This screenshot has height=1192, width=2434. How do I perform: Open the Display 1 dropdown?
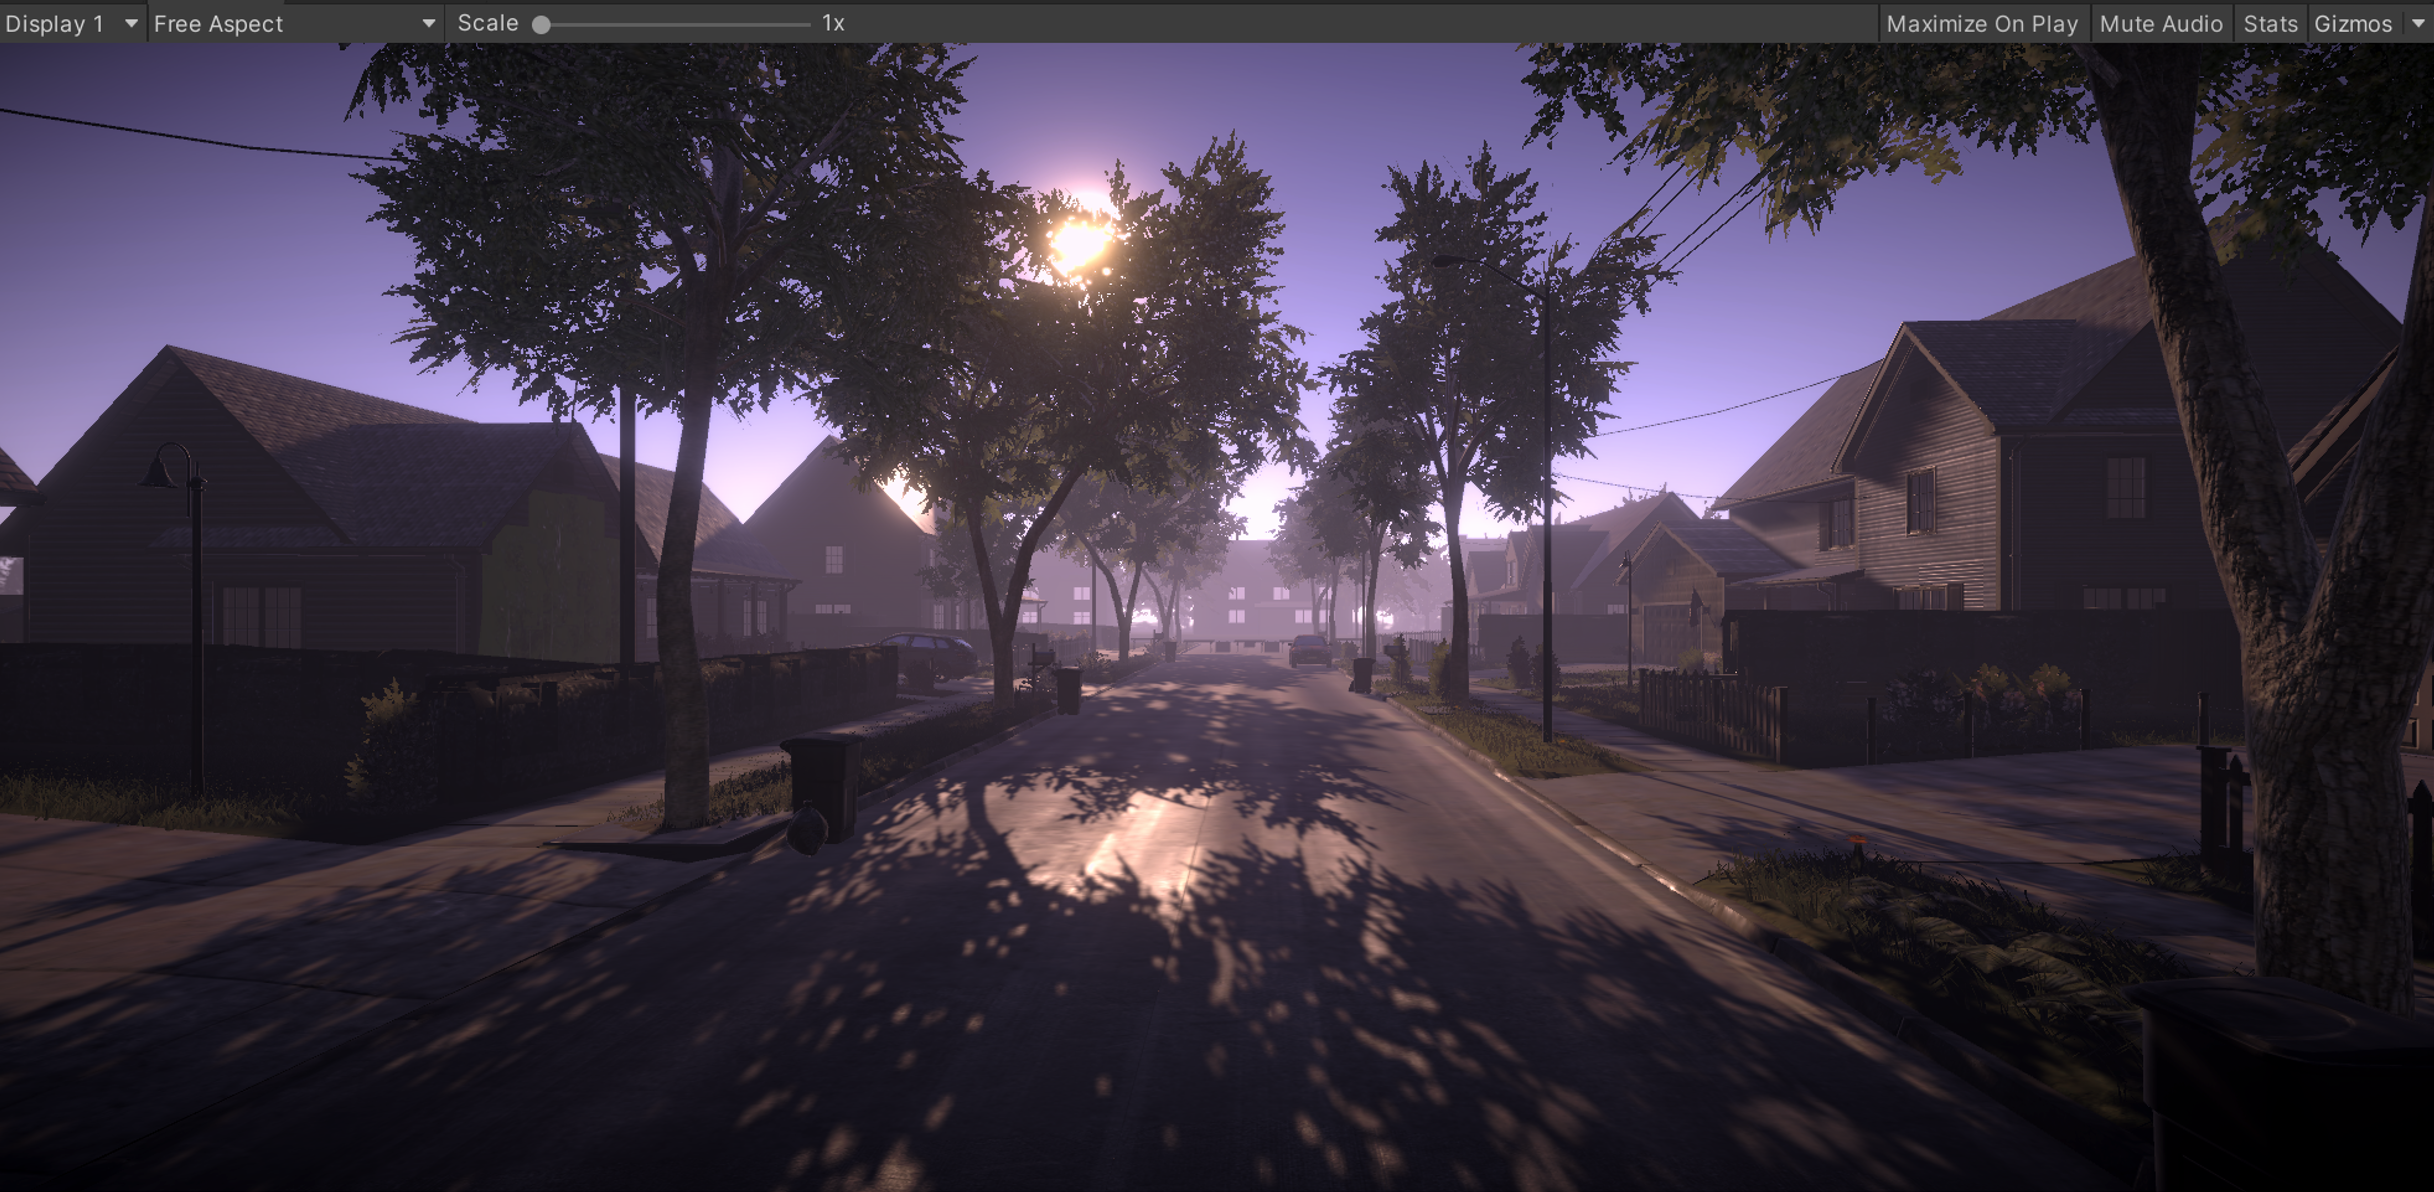coord(55,24)
